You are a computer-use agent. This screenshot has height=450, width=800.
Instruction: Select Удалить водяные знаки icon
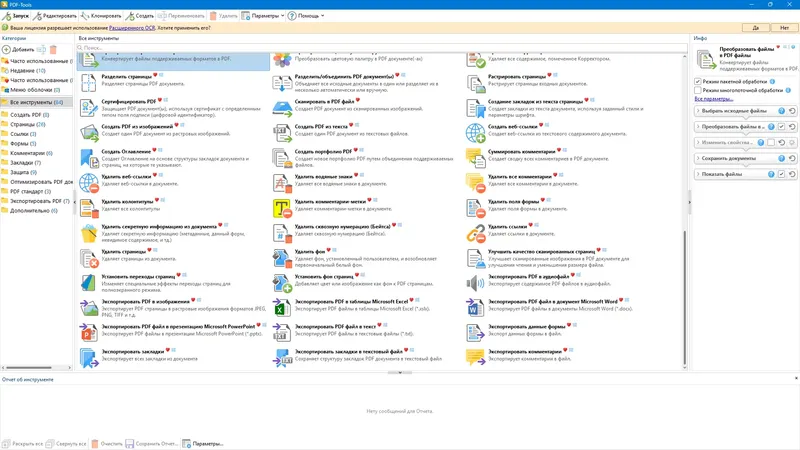pyautogui.click(x=282, y=183)
